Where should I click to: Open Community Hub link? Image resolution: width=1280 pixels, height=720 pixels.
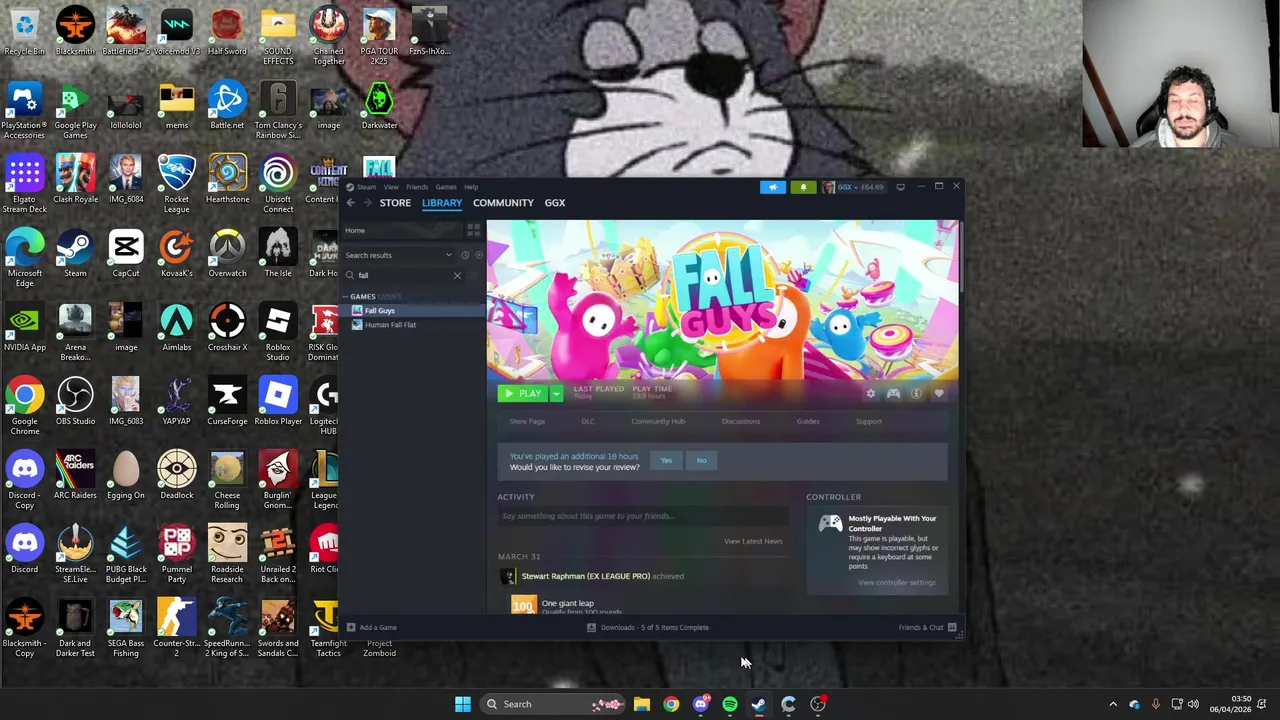pyautogui.click(x=658, y=421)
